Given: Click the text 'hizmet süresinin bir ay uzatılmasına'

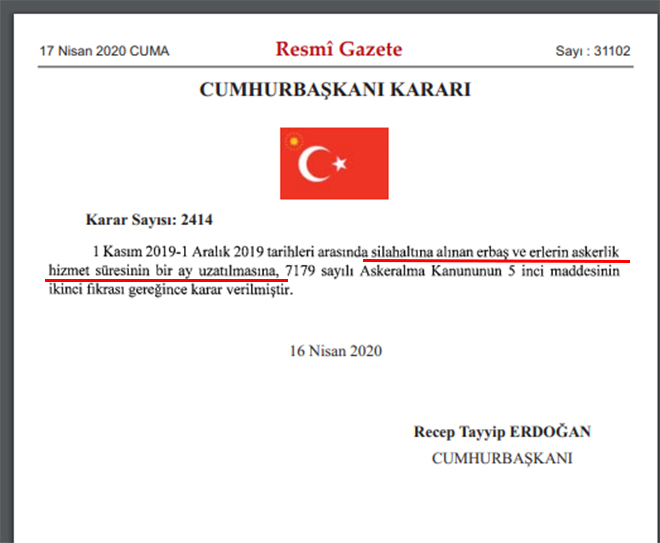Looking at the screenshot, I should [x=164, y=271].
